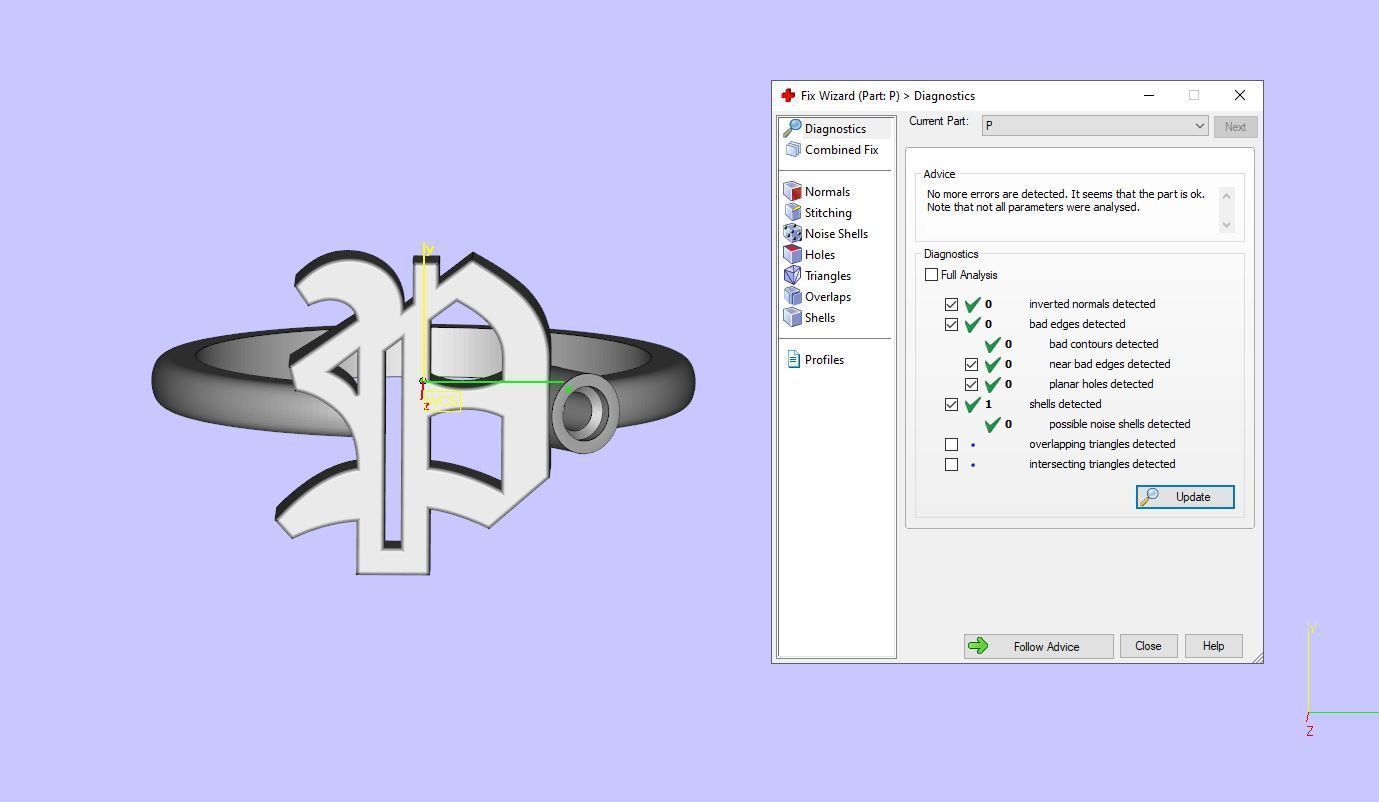1379x802 pixels.
Task: Uncheck planar holes detected checkbox
Action: (972, 384)
